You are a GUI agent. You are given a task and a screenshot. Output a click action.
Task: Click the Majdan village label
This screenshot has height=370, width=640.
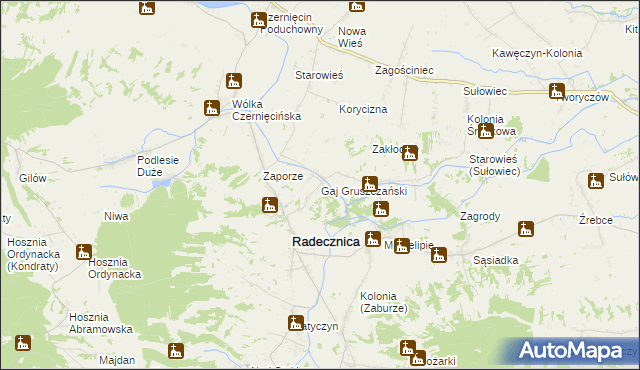point(117,360)
